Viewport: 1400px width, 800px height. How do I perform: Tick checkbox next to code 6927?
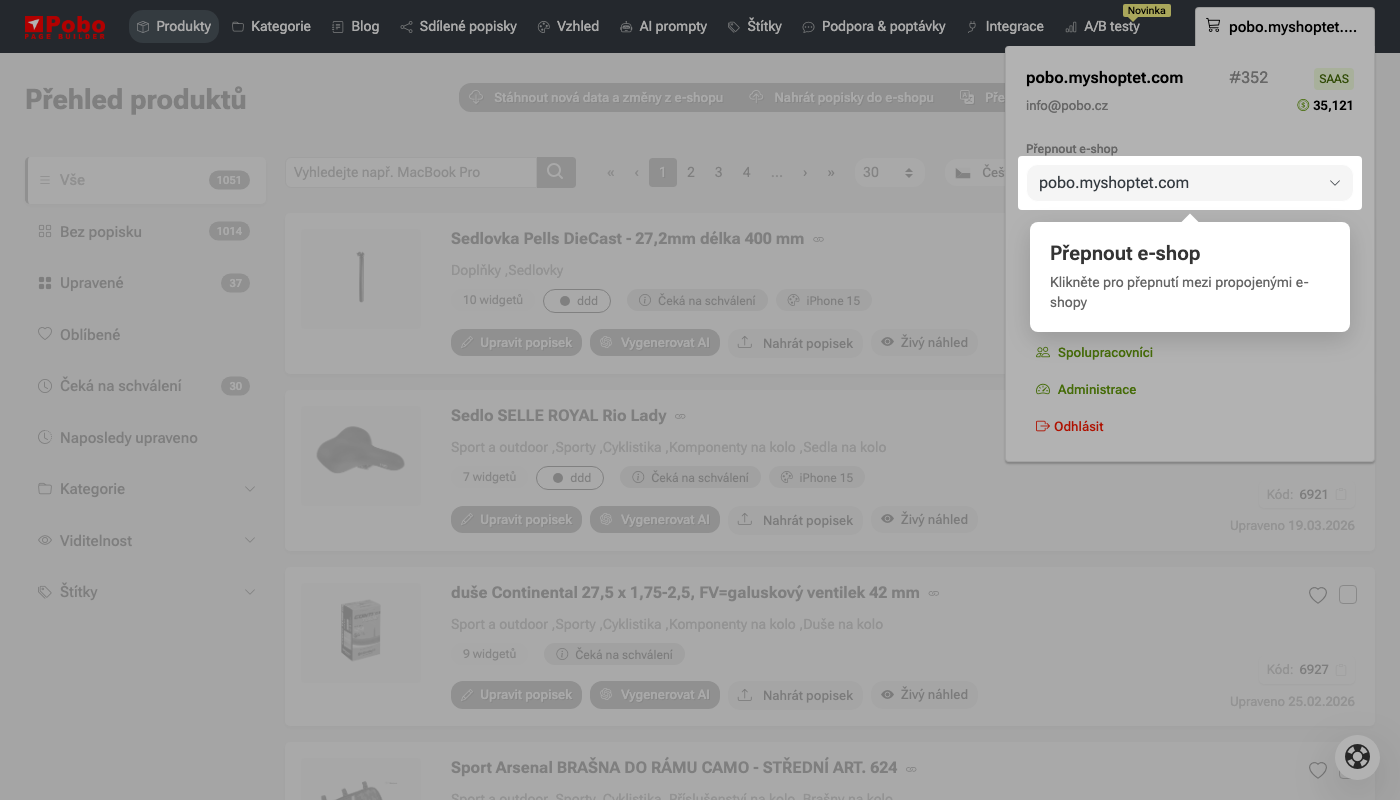pos(1341,670)
